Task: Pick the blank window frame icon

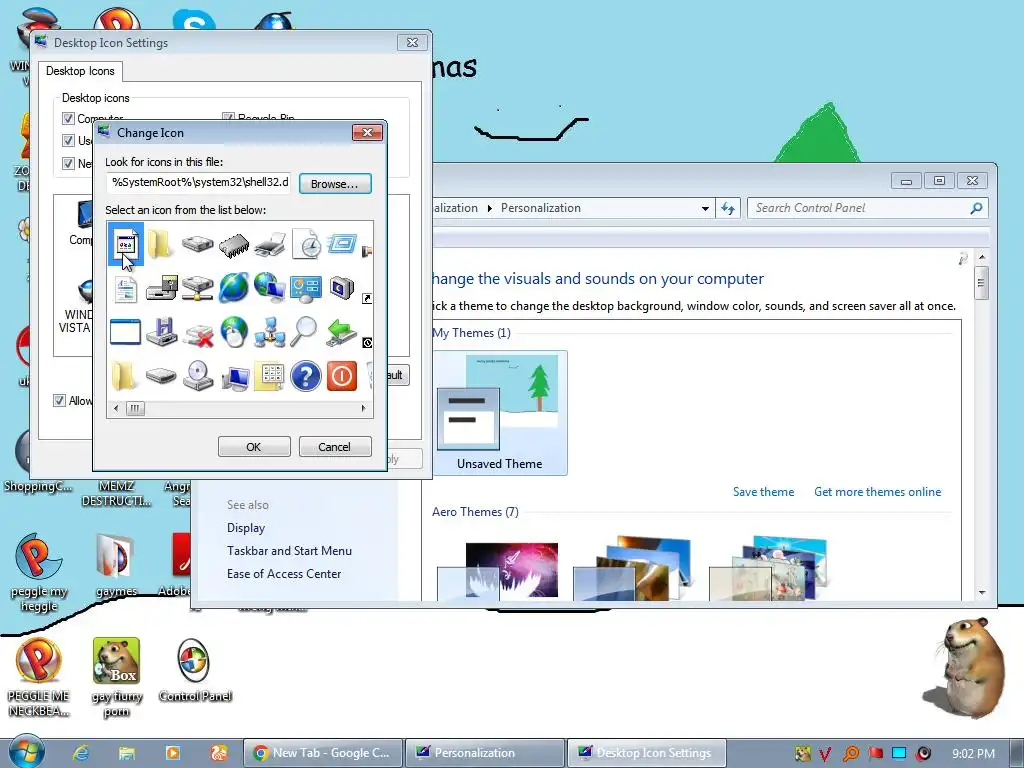Action: [125, 332]
